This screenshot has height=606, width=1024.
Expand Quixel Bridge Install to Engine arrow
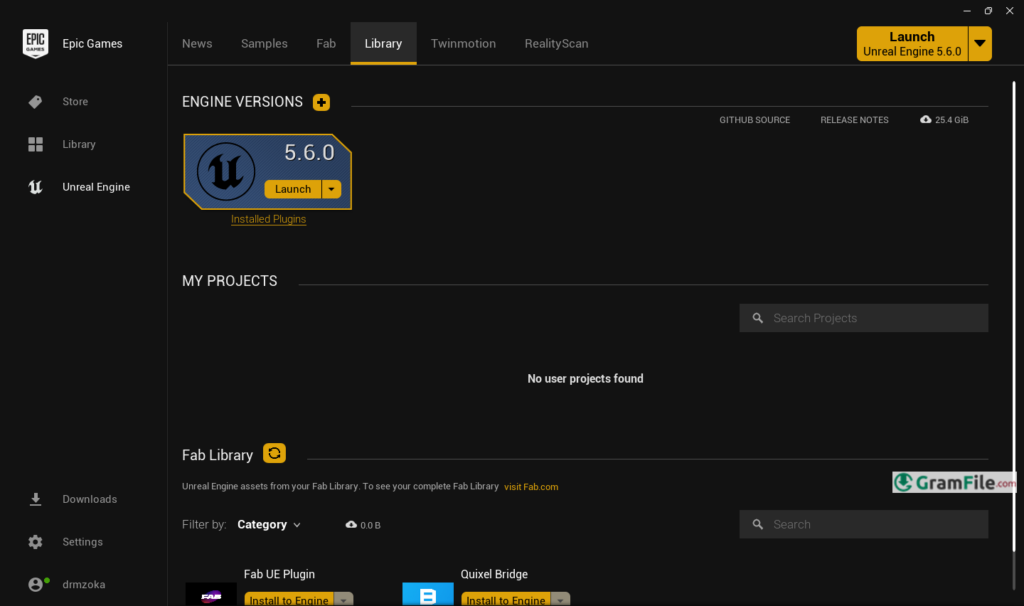pyautogui.click(x=560, y=599)
